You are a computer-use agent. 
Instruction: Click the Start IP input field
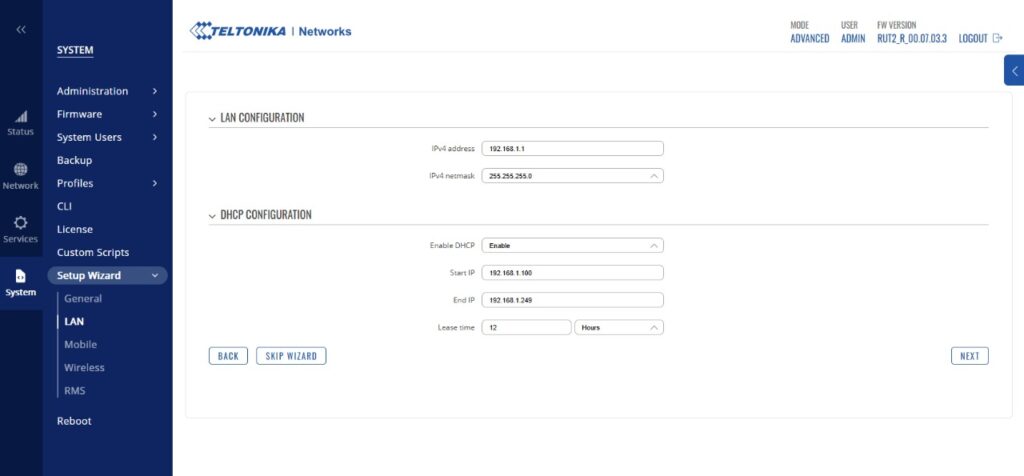point(572,272)
